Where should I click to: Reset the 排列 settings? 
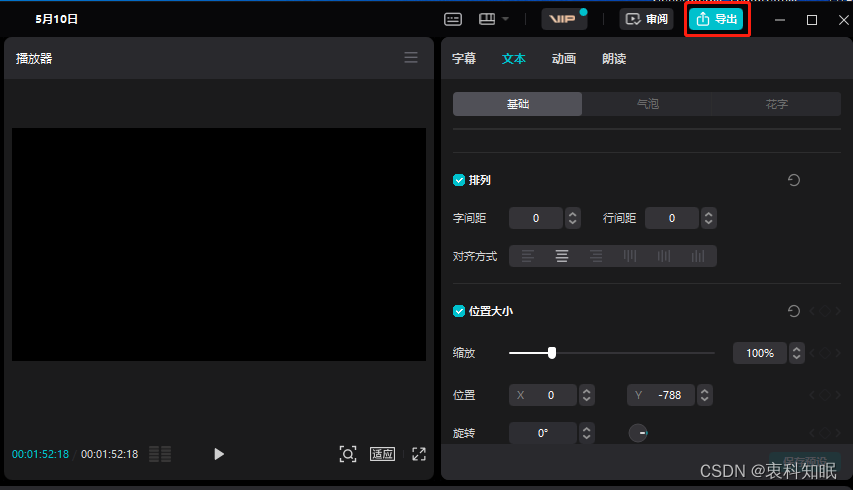pos(794,180)
